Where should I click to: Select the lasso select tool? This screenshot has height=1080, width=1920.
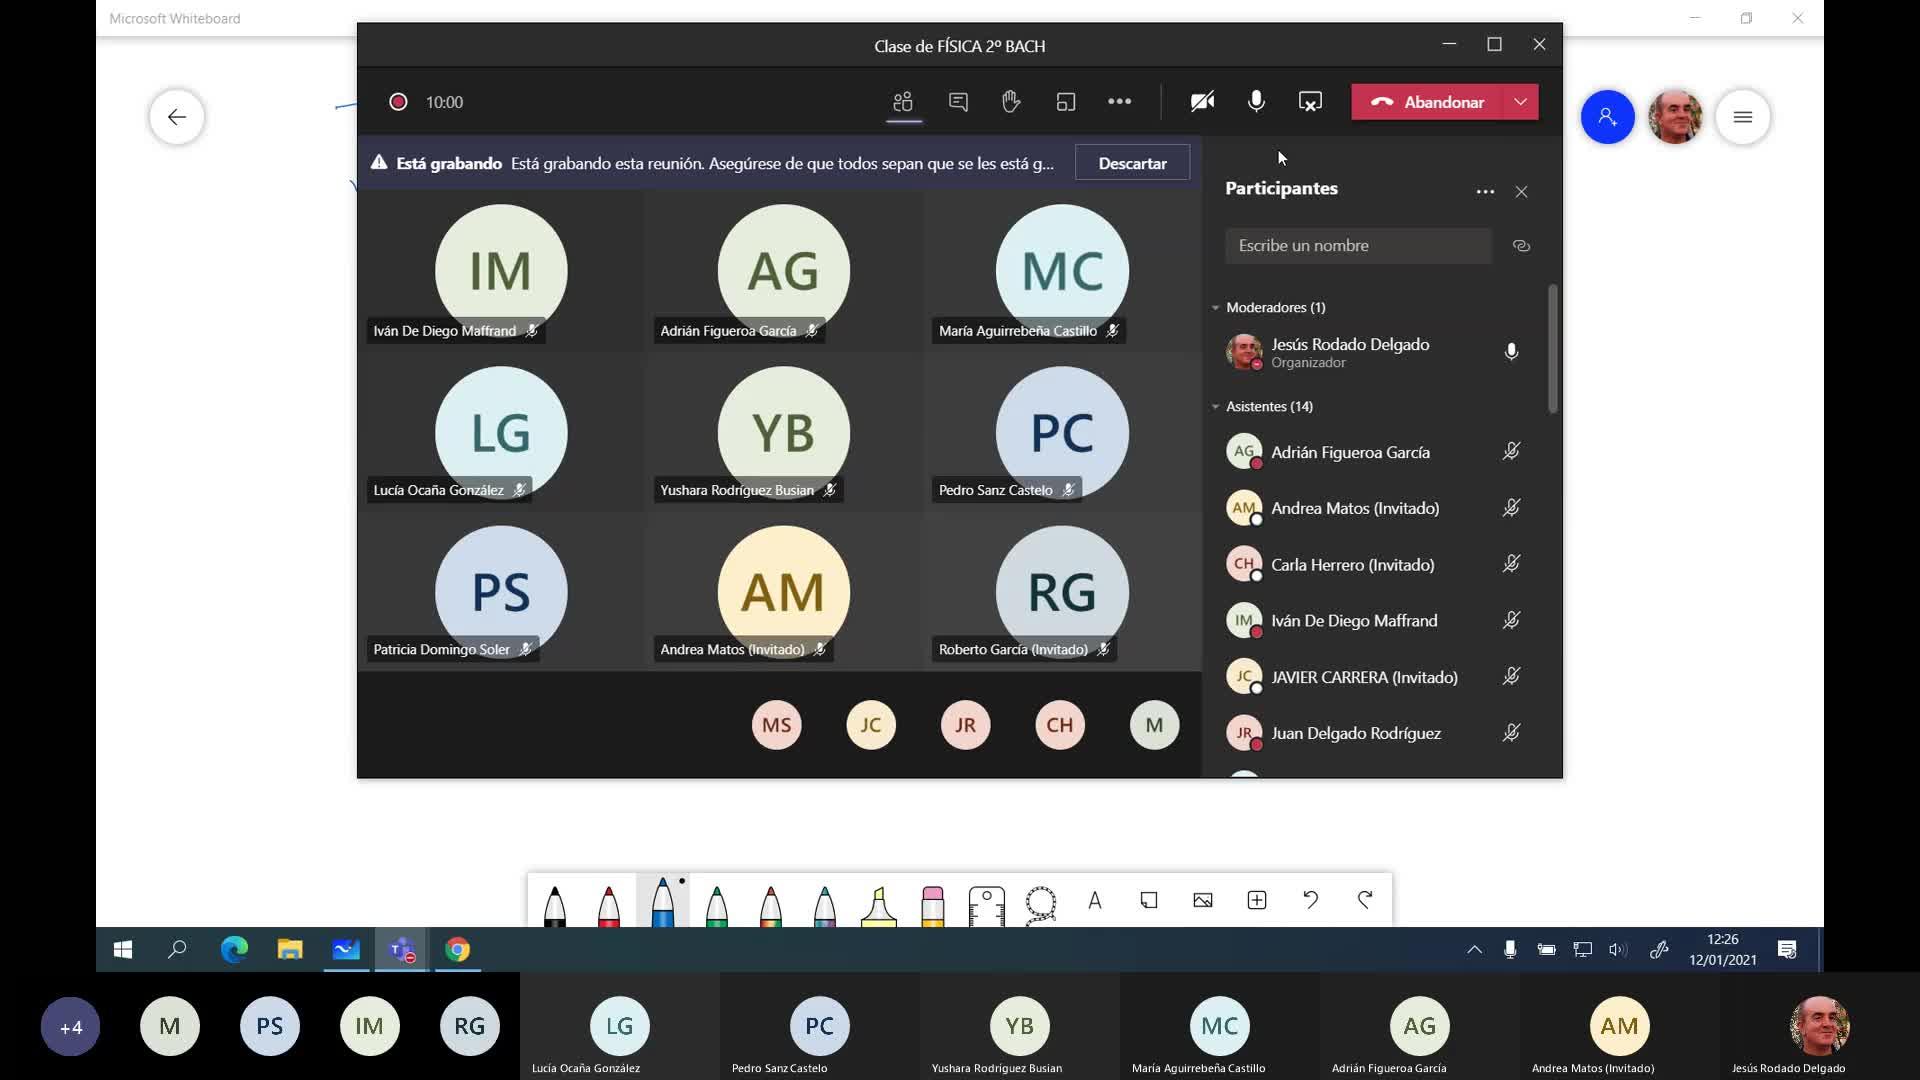pos(1041,903)
